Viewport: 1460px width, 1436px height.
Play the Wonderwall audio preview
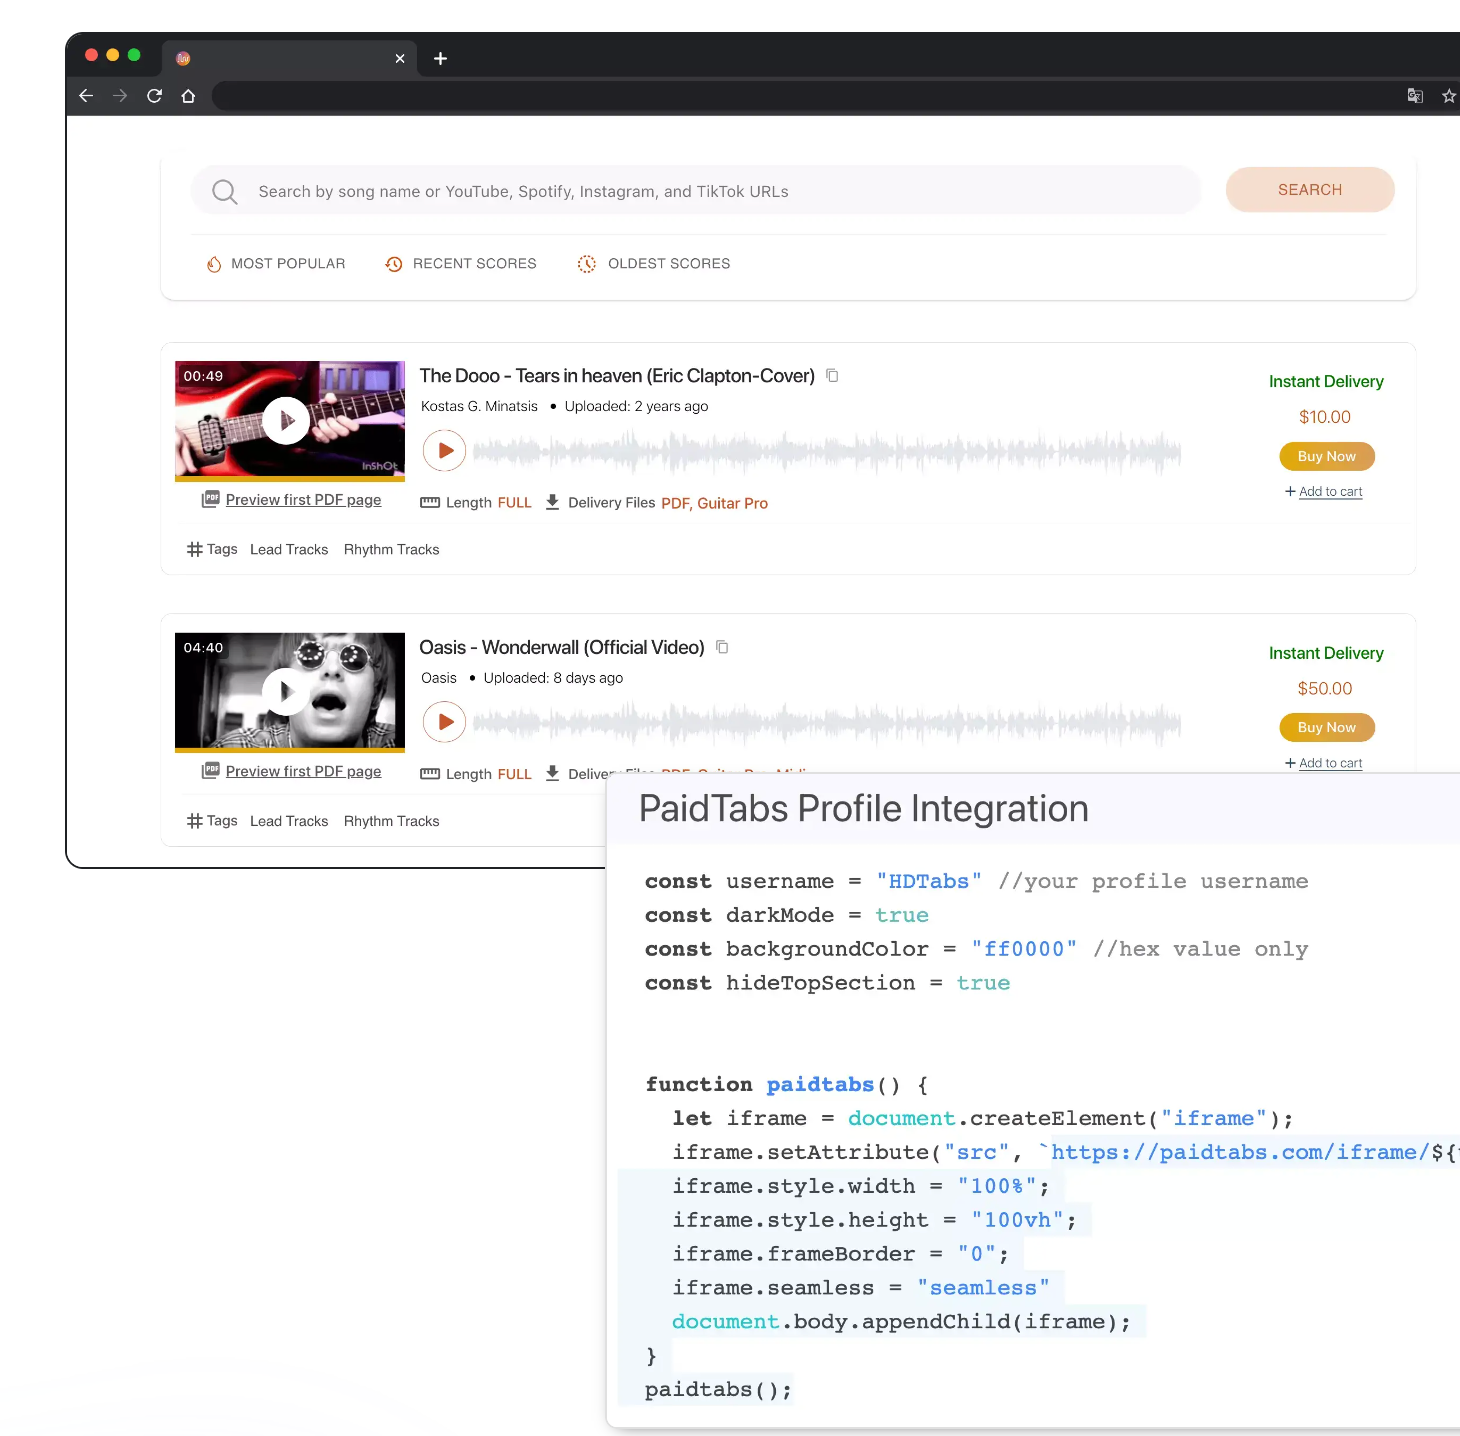445,722
